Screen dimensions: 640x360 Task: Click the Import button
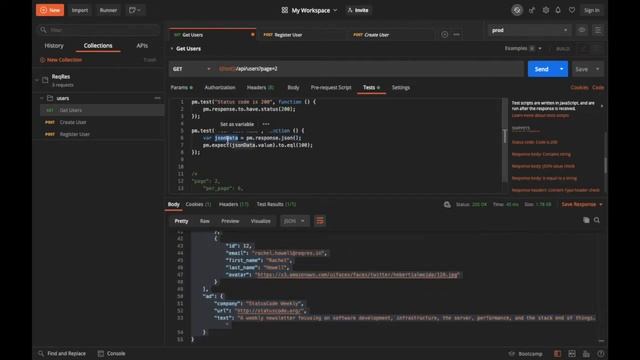click(80, 10)
